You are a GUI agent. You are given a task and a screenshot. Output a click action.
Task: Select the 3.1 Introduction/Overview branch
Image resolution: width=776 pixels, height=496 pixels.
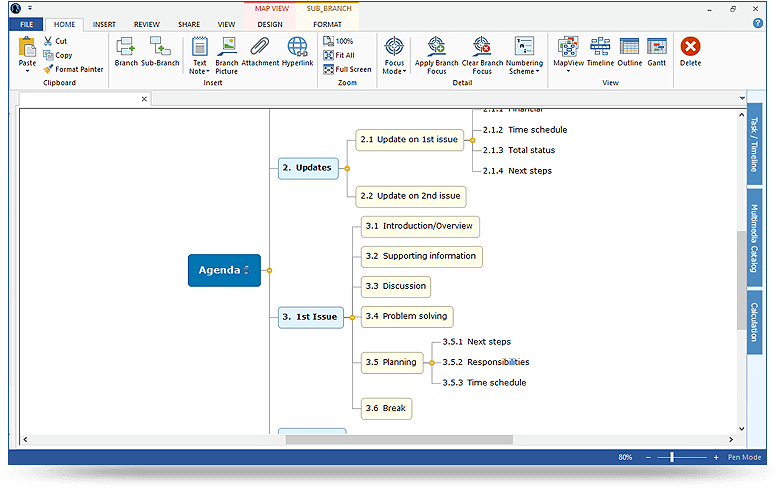(x=420, y=227)
